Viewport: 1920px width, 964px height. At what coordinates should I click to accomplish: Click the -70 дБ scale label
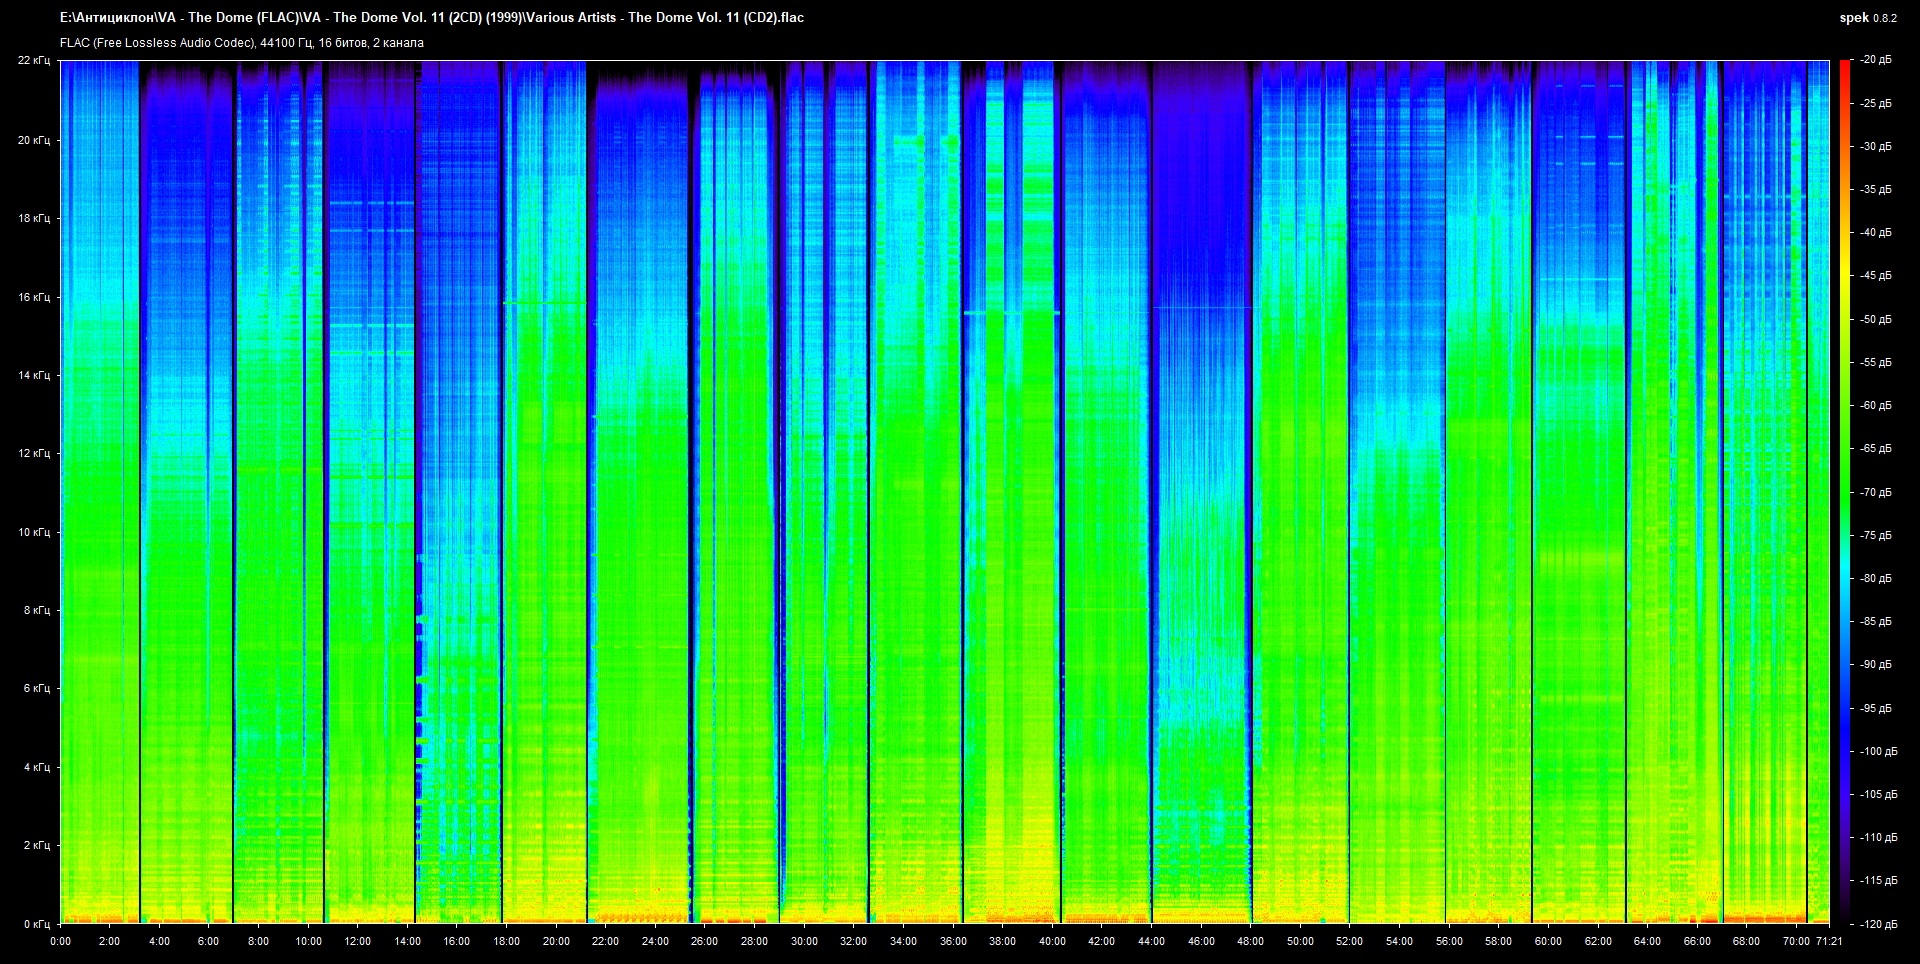(x=1875, y=492)
